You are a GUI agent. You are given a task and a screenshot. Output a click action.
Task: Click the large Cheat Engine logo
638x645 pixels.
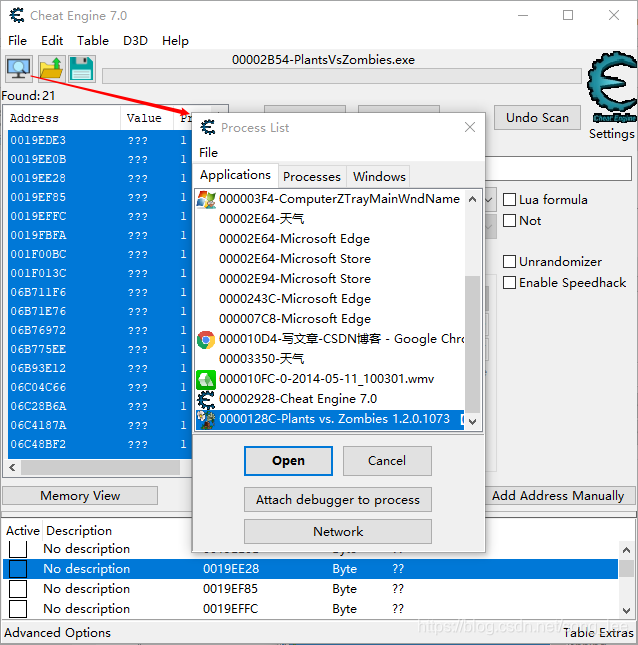point(612,86)
